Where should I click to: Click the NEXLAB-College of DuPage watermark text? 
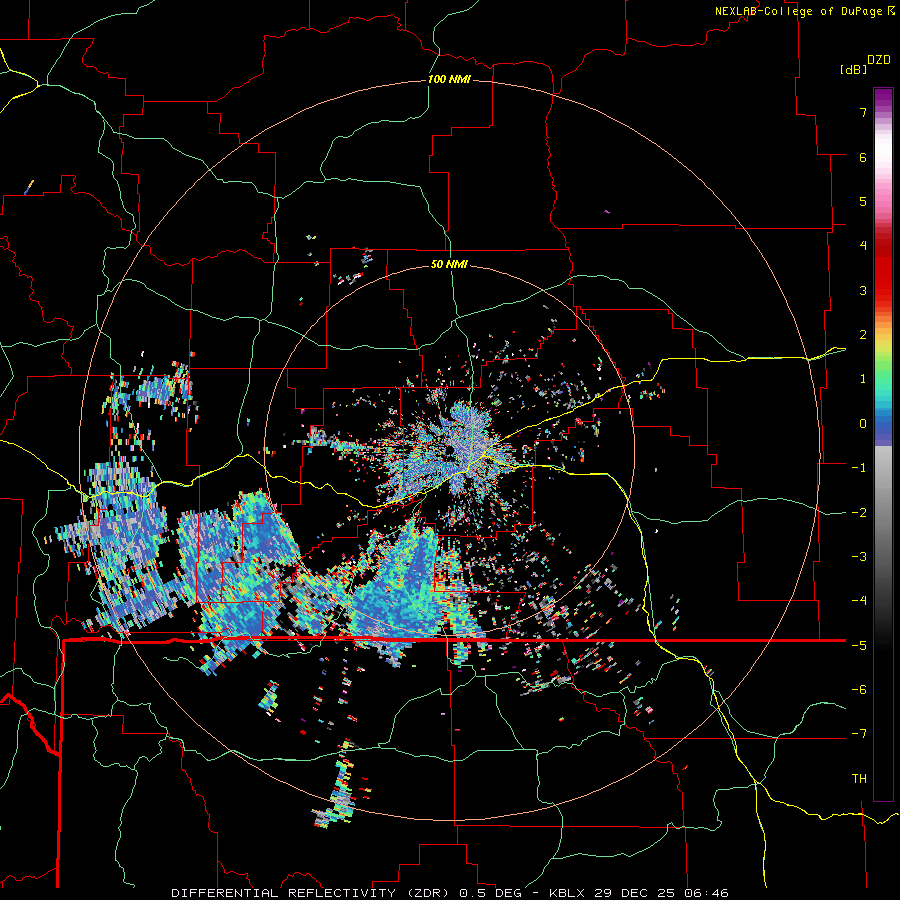798,11
